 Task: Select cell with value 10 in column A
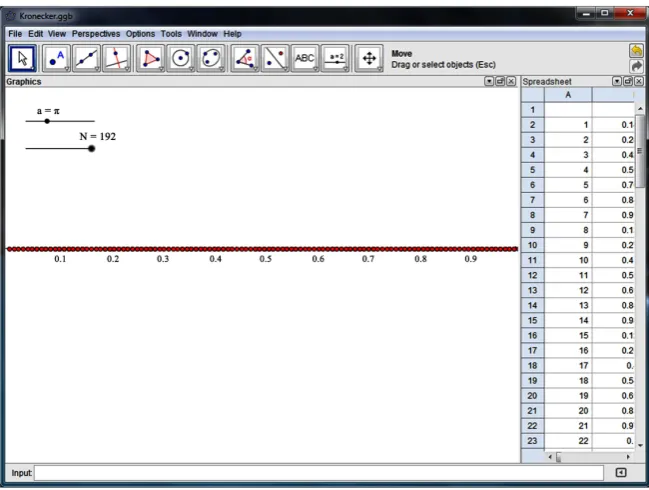click(568, 260)
